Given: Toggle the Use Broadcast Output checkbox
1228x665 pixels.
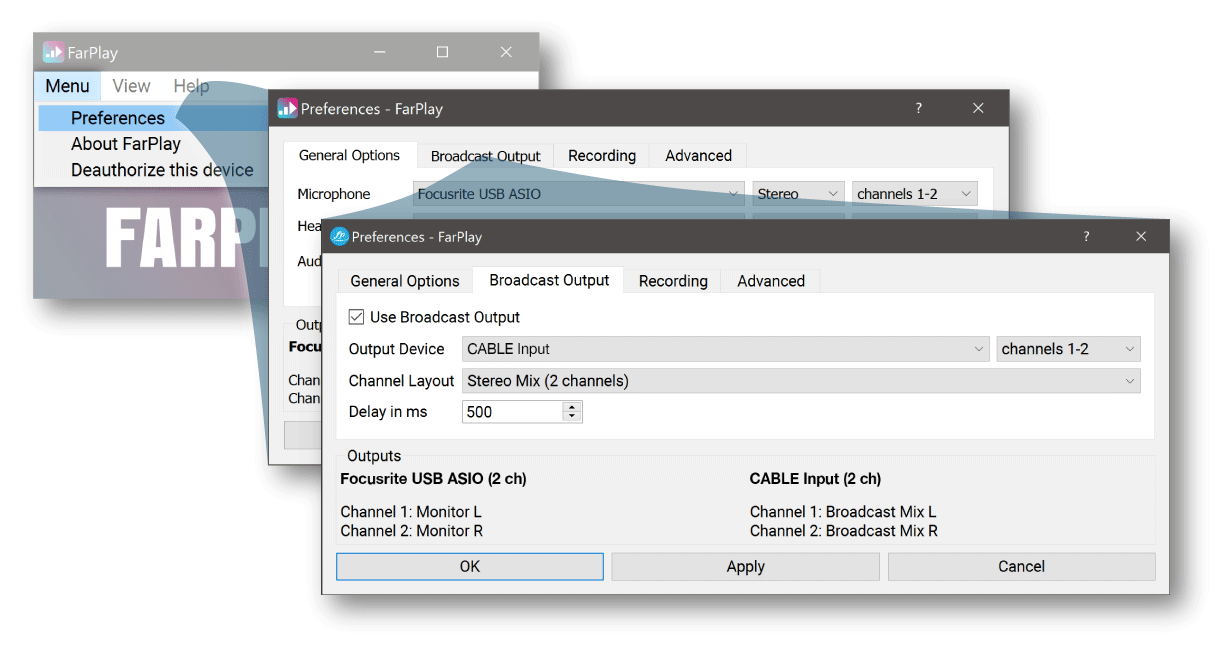Looking at the screenshot, I should (356, 317).
